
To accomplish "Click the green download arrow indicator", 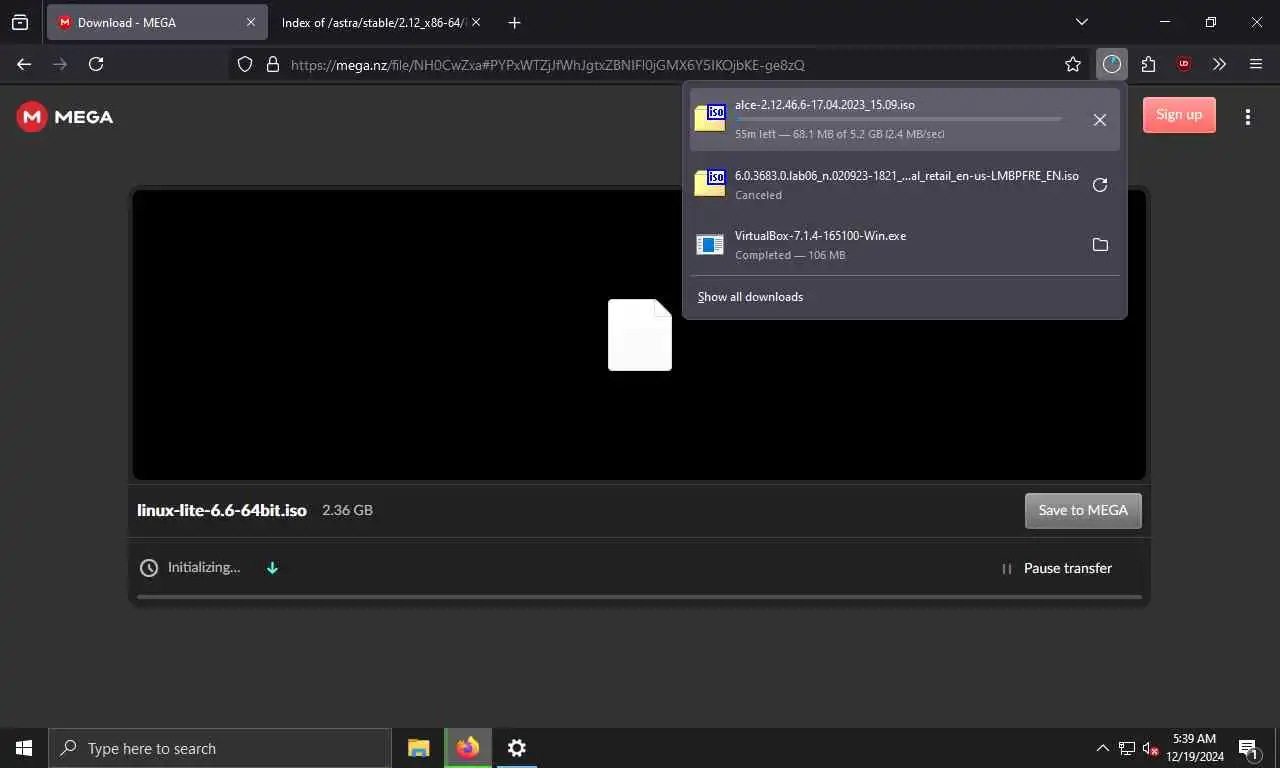I will pos(272,568).
